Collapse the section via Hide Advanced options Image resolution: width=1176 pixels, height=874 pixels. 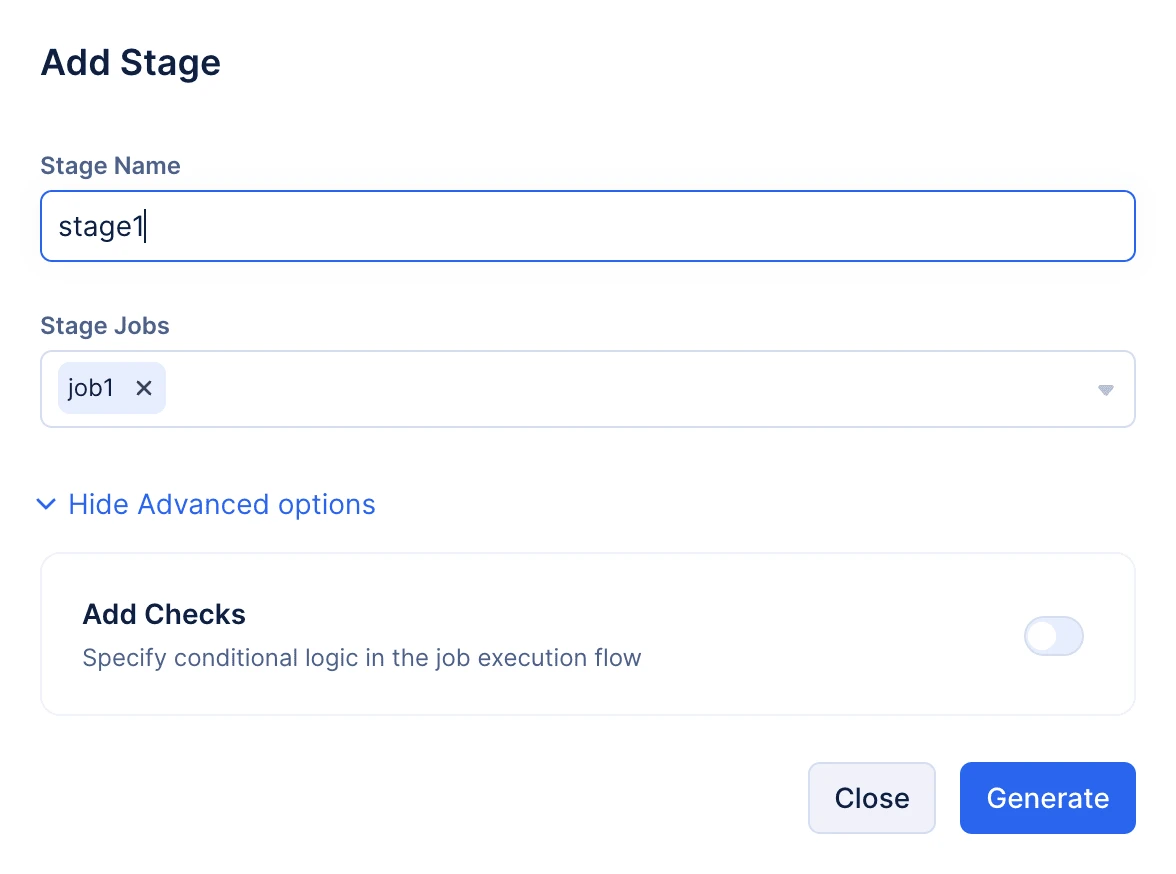pyautogui.click(x=222, y=504)
